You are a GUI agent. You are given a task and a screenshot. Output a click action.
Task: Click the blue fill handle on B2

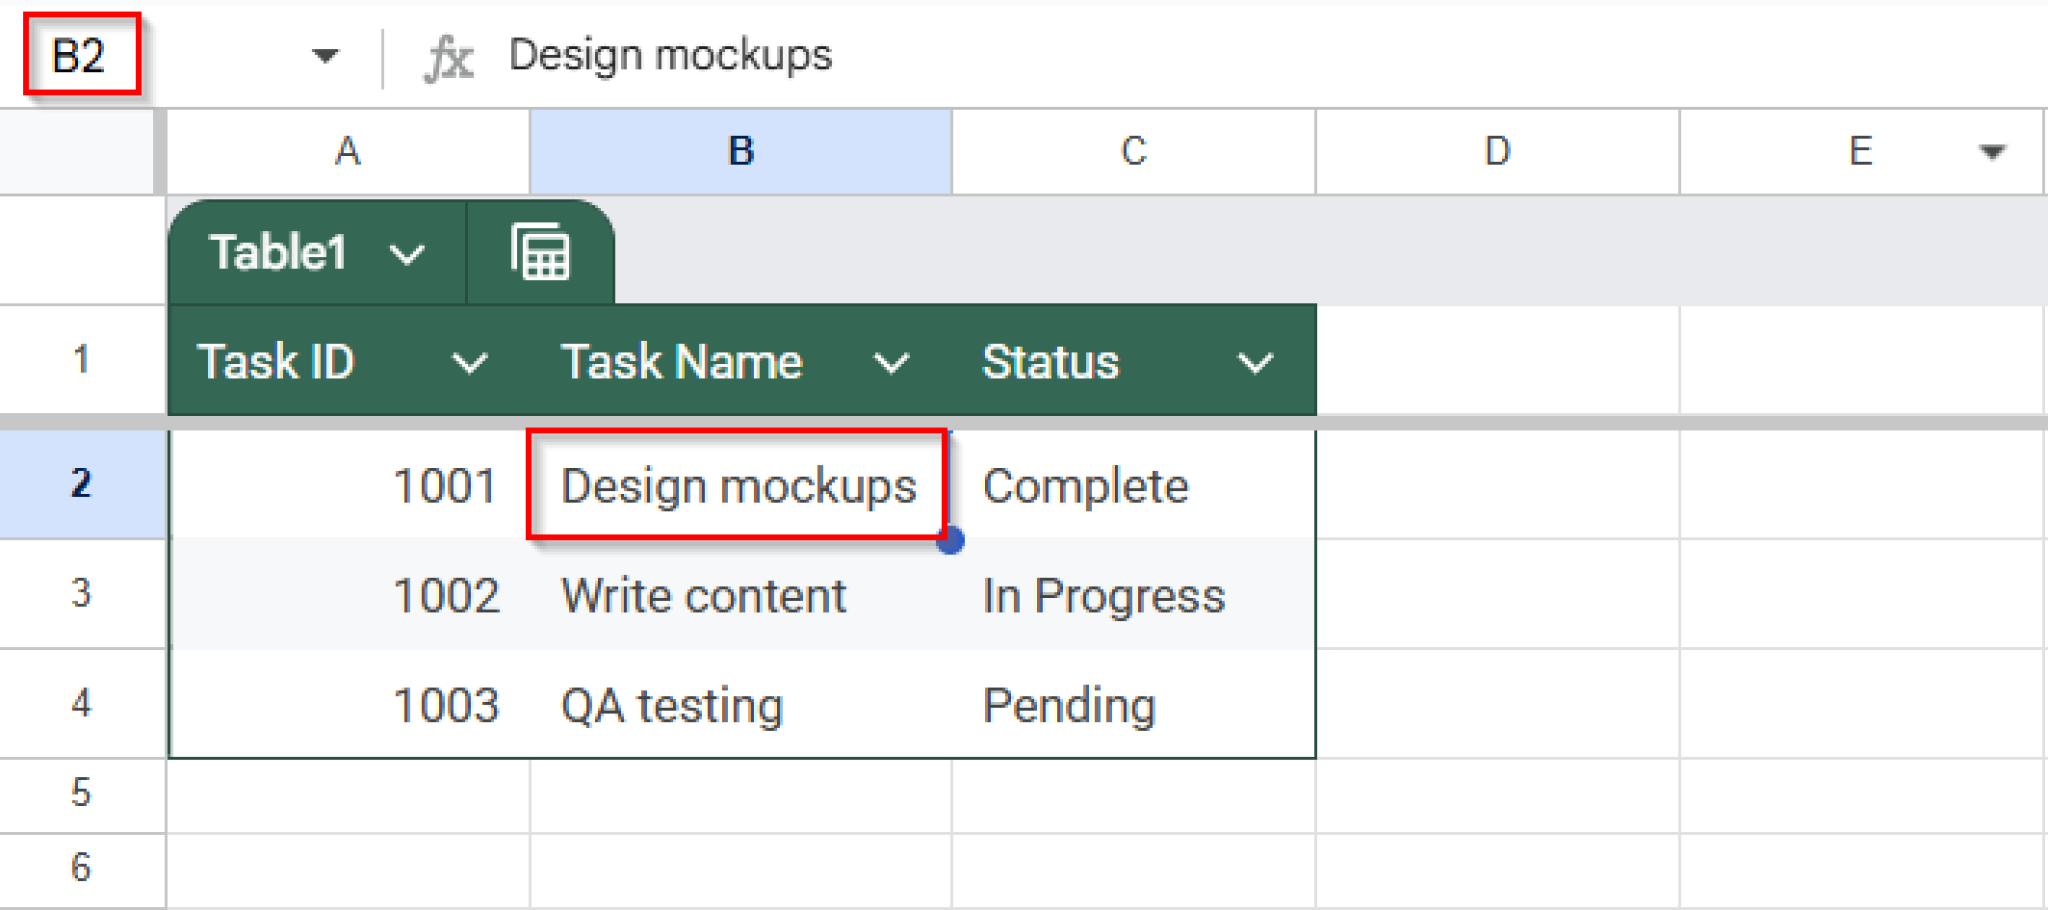[951, 540]
